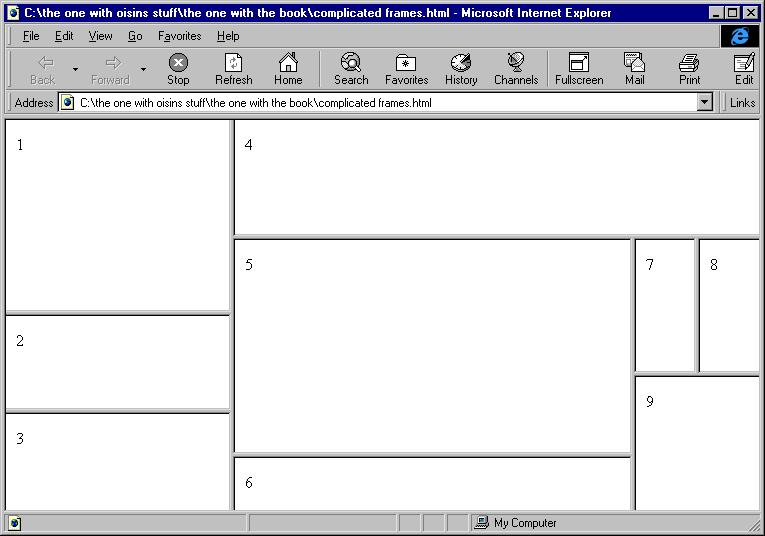765x536 pixels.
Task: Open the Favorites menu in the menu bar
Action: [x=180, y=36]
